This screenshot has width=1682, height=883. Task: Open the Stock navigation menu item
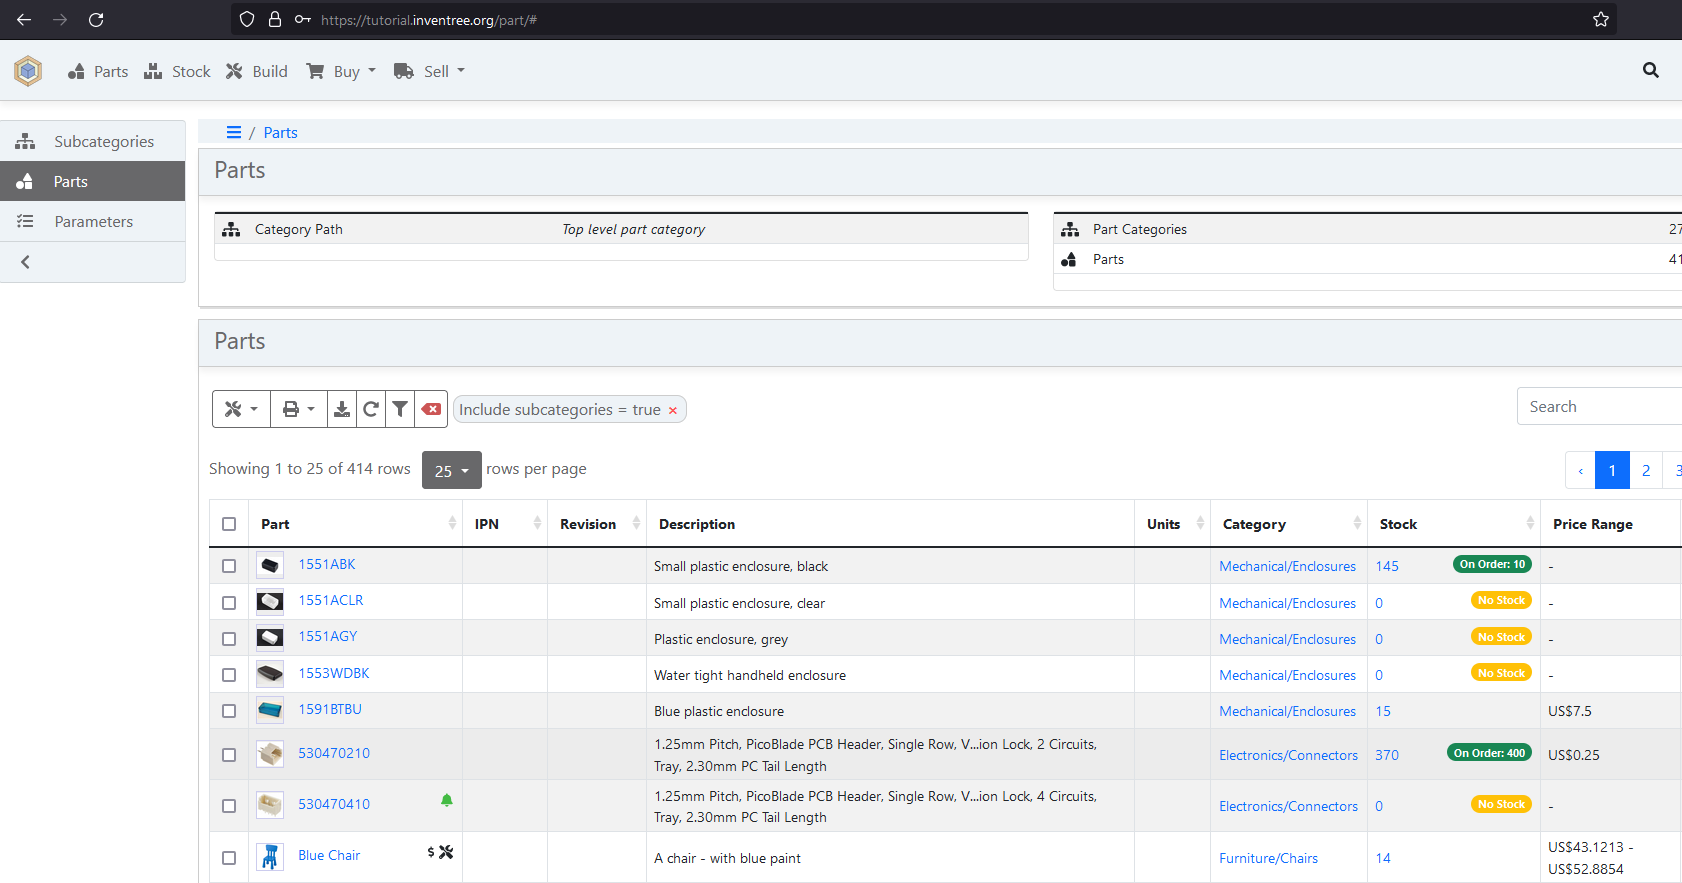178,71
